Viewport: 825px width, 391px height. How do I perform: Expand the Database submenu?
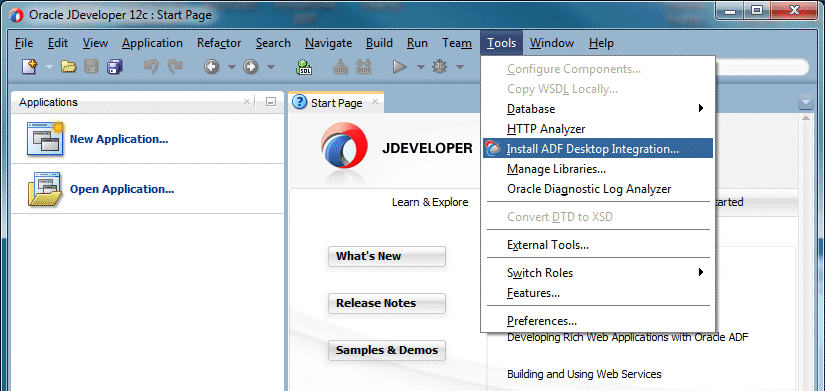(597, 109)
